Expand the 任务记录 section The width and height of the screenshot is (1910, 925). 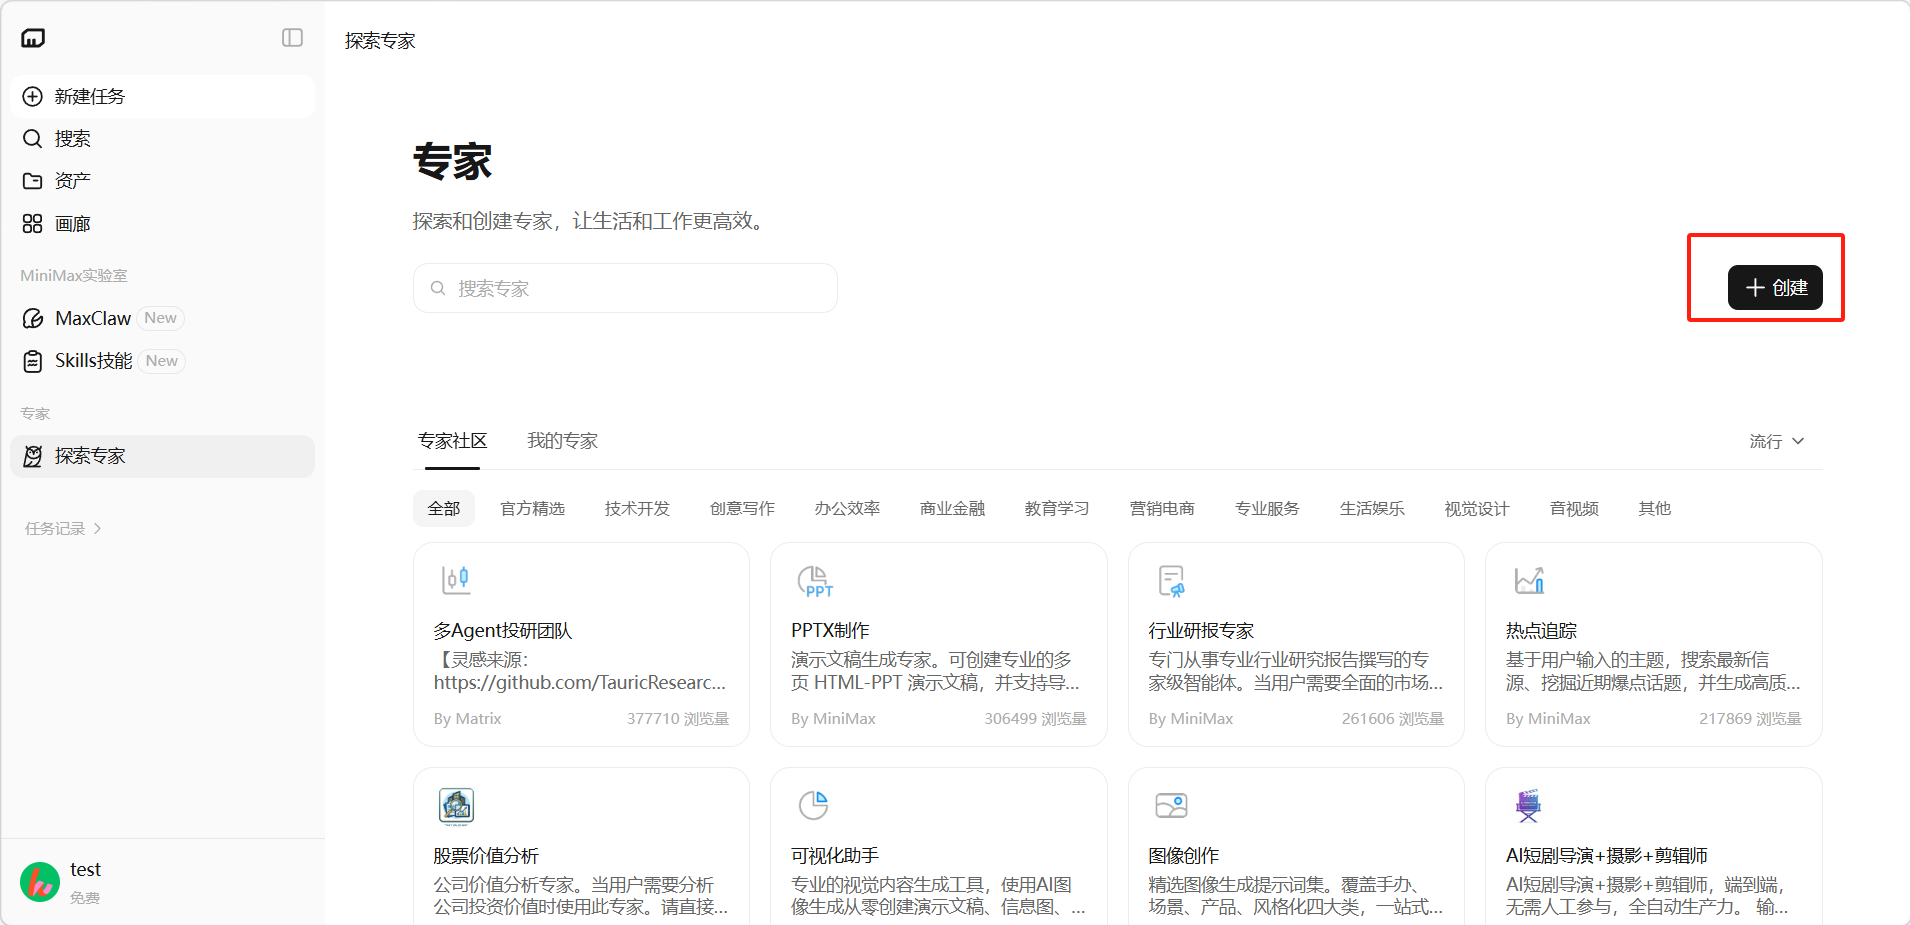point(63,529)
